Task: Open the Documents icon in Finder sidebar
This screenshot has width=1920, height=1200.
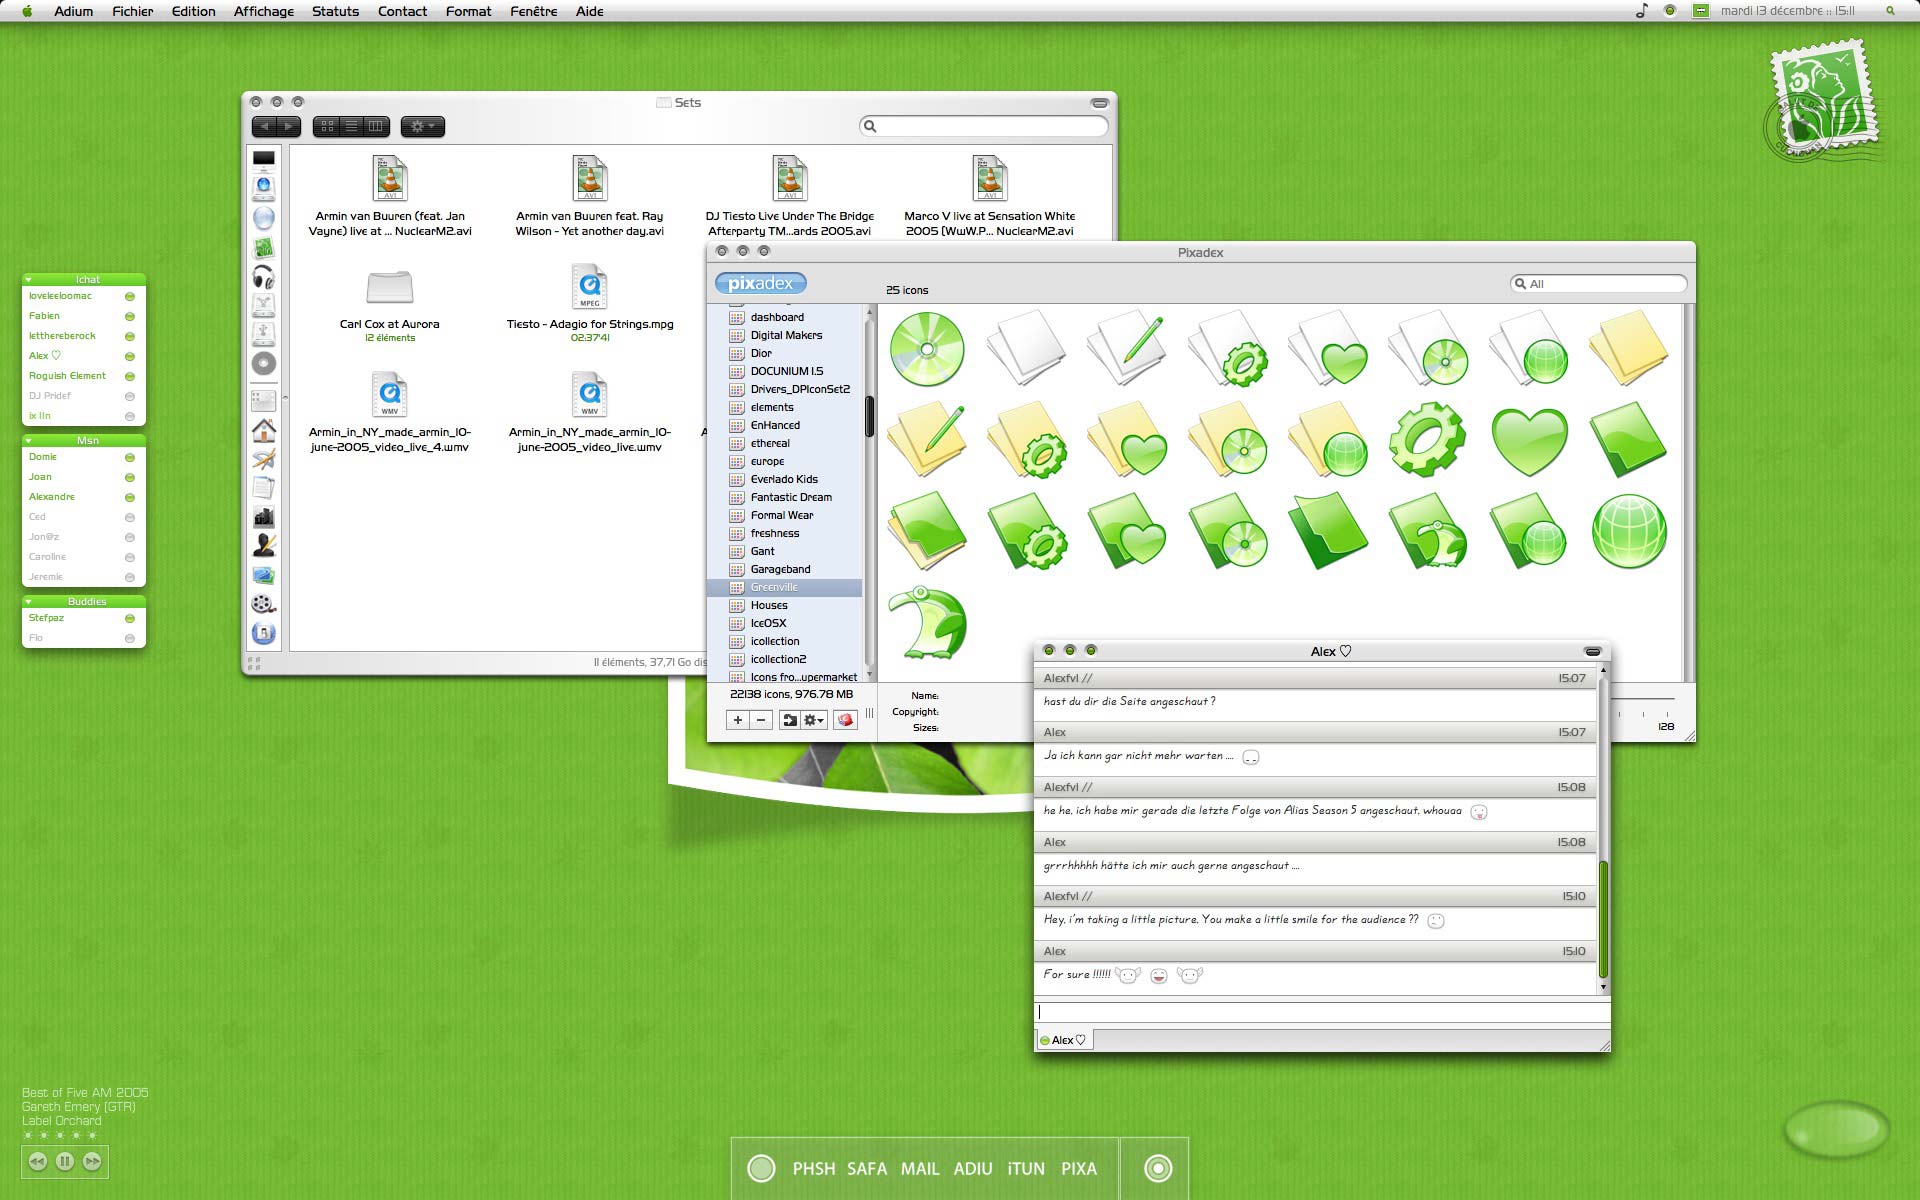Action: [x=264, y=488]
